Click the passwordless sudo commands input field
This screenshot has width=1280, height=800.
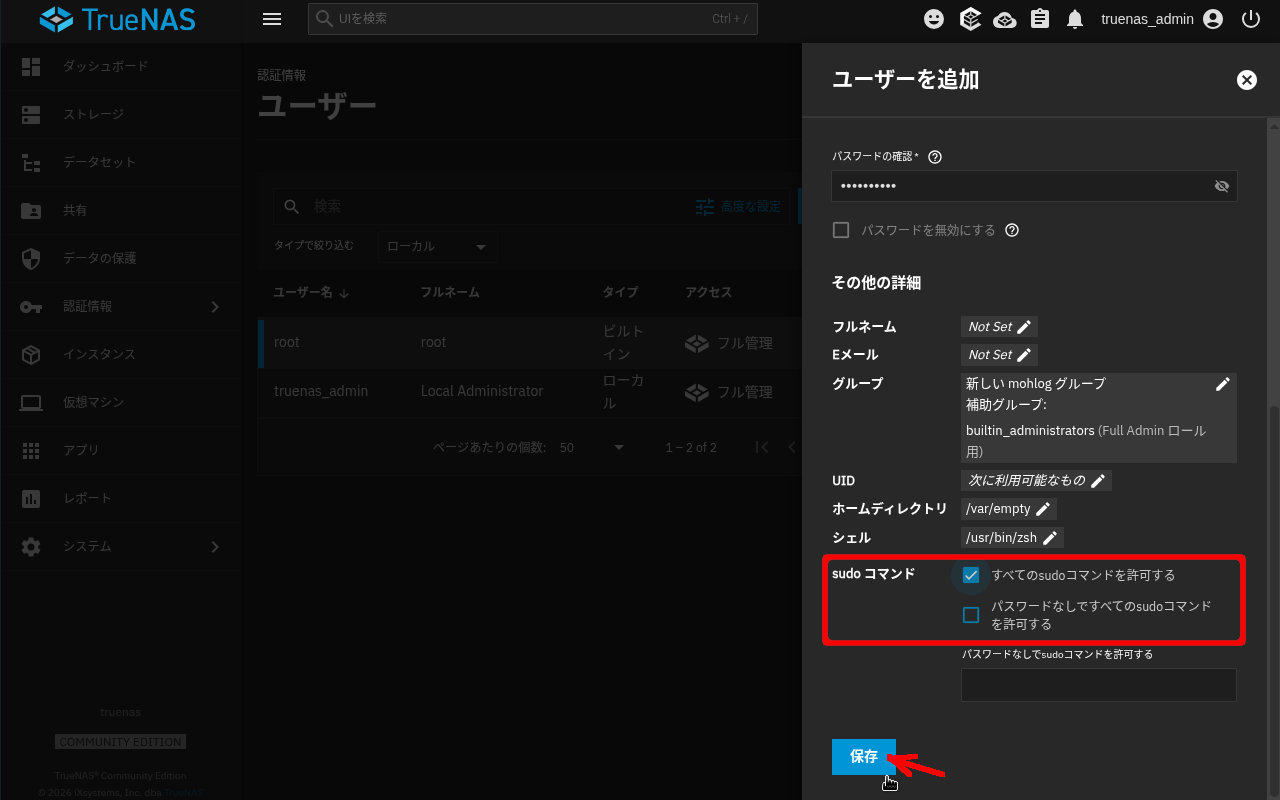click(1099, 685)
